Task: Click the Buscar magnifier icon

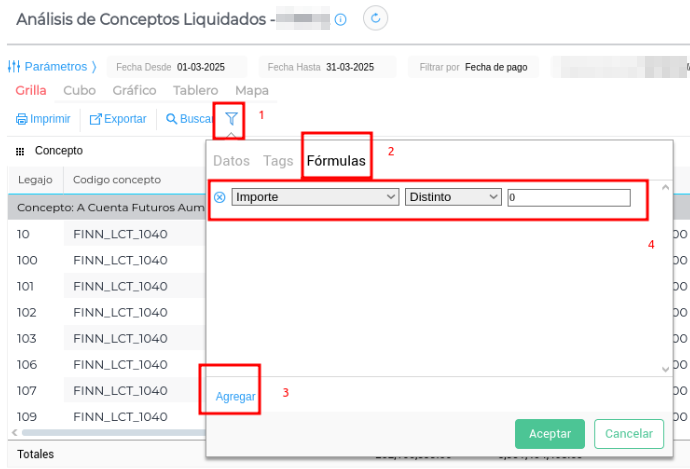Action: coord(171,119)
